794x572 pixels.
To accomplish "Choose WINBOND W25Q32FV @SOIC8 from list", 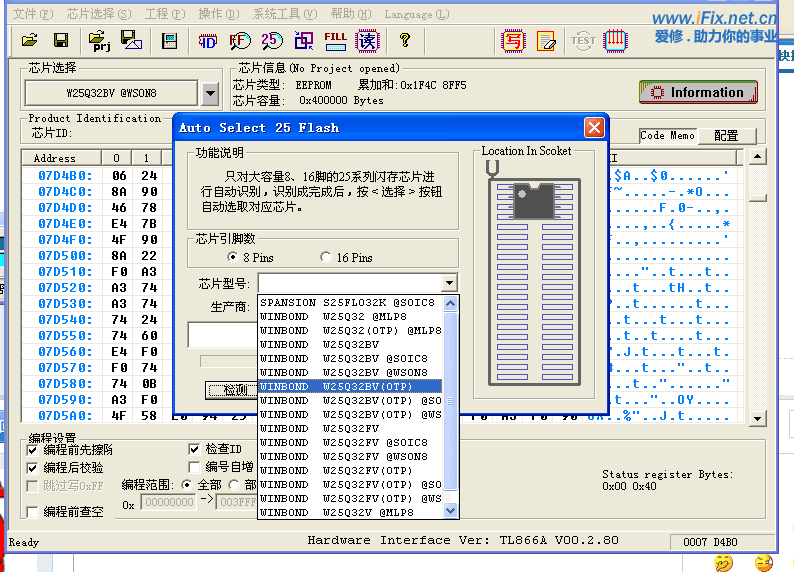I will tap(343, 442).
